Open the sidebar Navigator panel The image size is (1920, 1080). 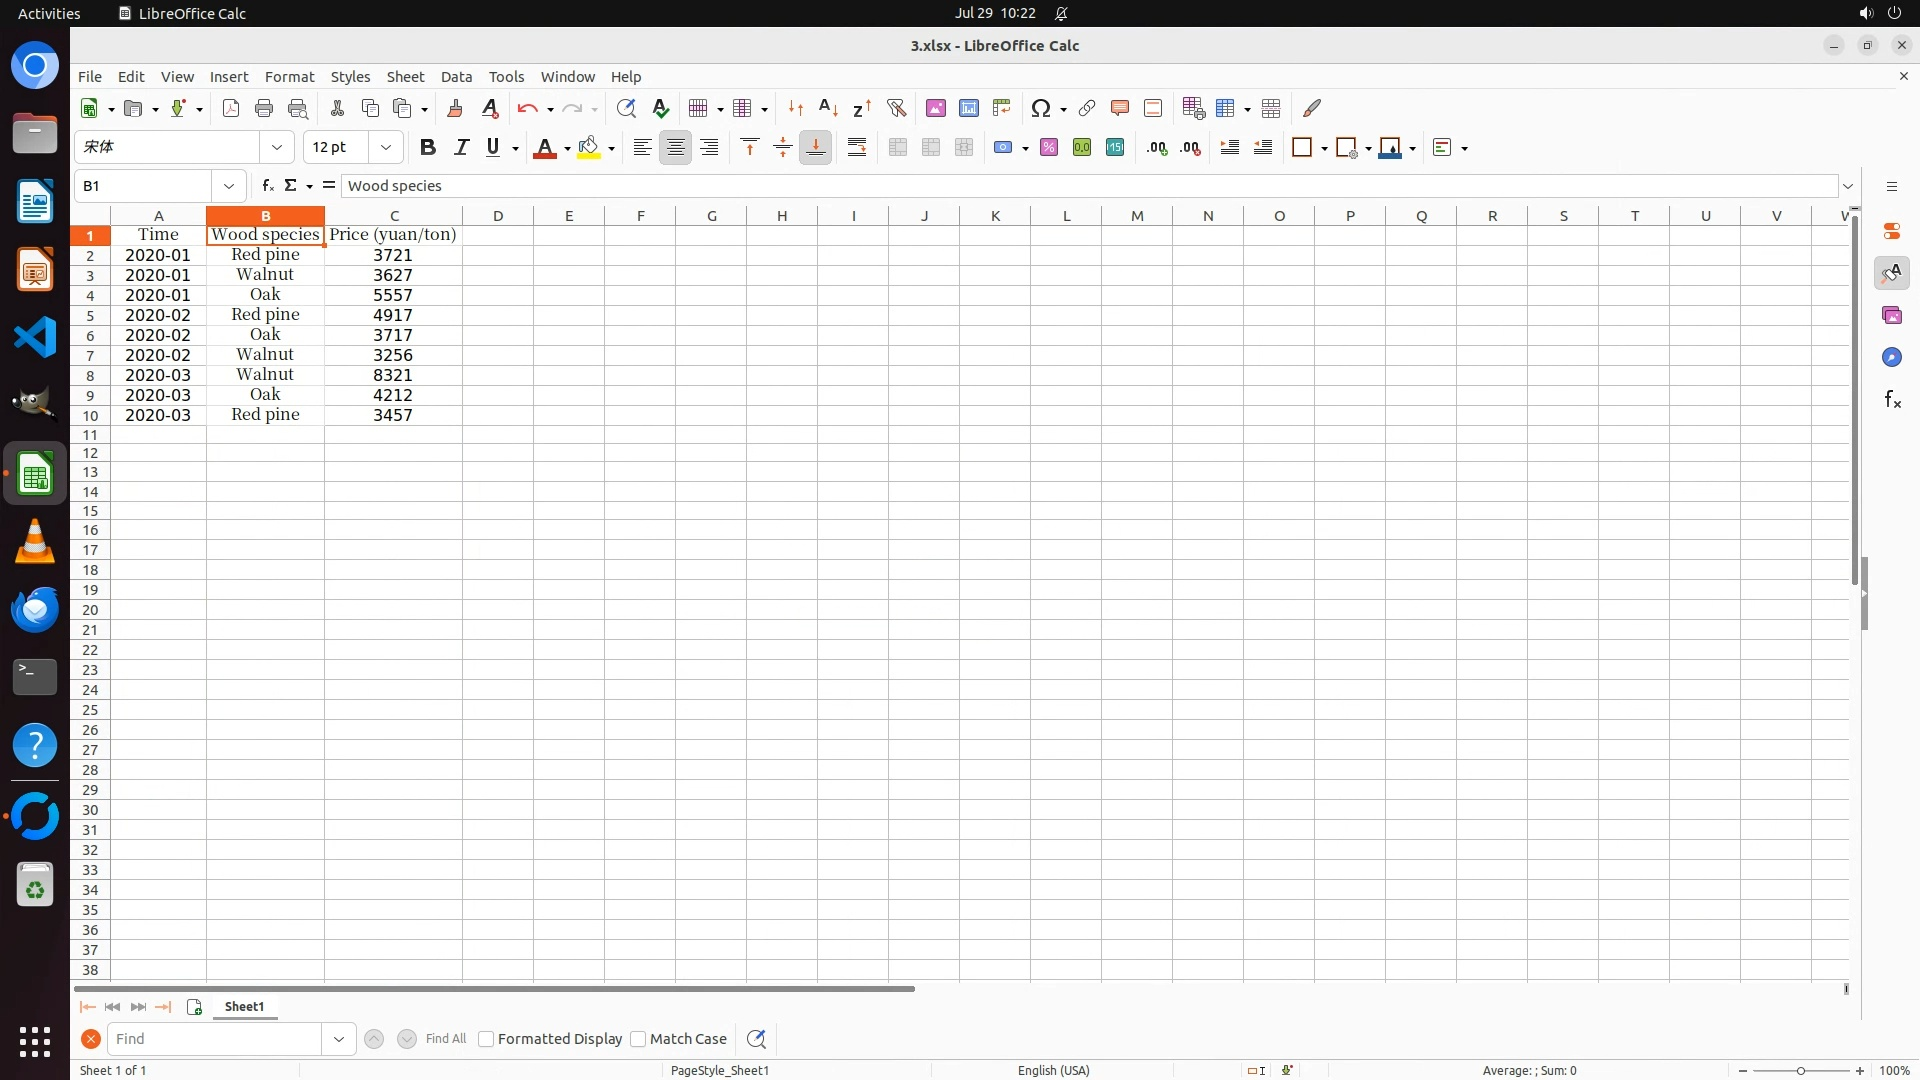(x=1891, y=357)
